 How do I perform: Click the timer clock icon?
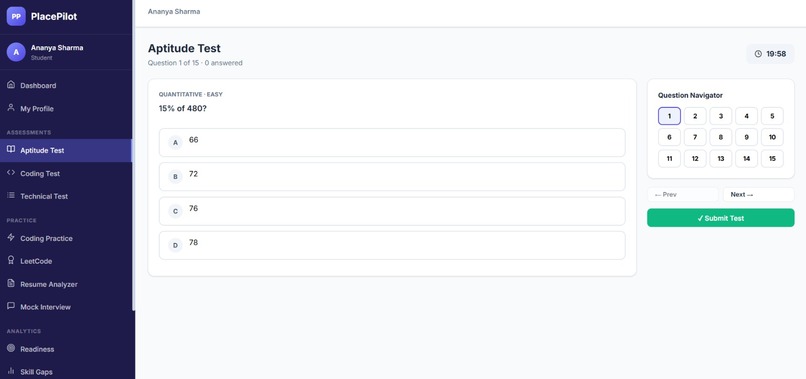coord(758,54)
